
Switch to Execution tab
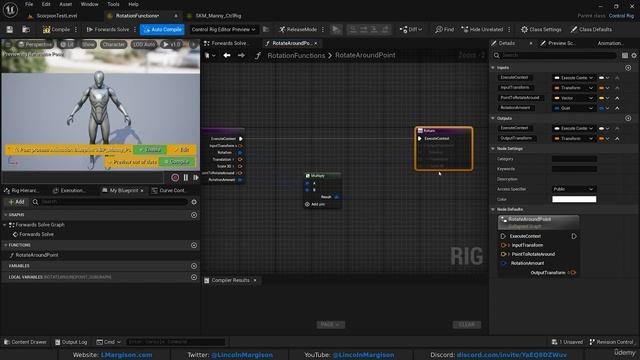[x=70, y=190]
